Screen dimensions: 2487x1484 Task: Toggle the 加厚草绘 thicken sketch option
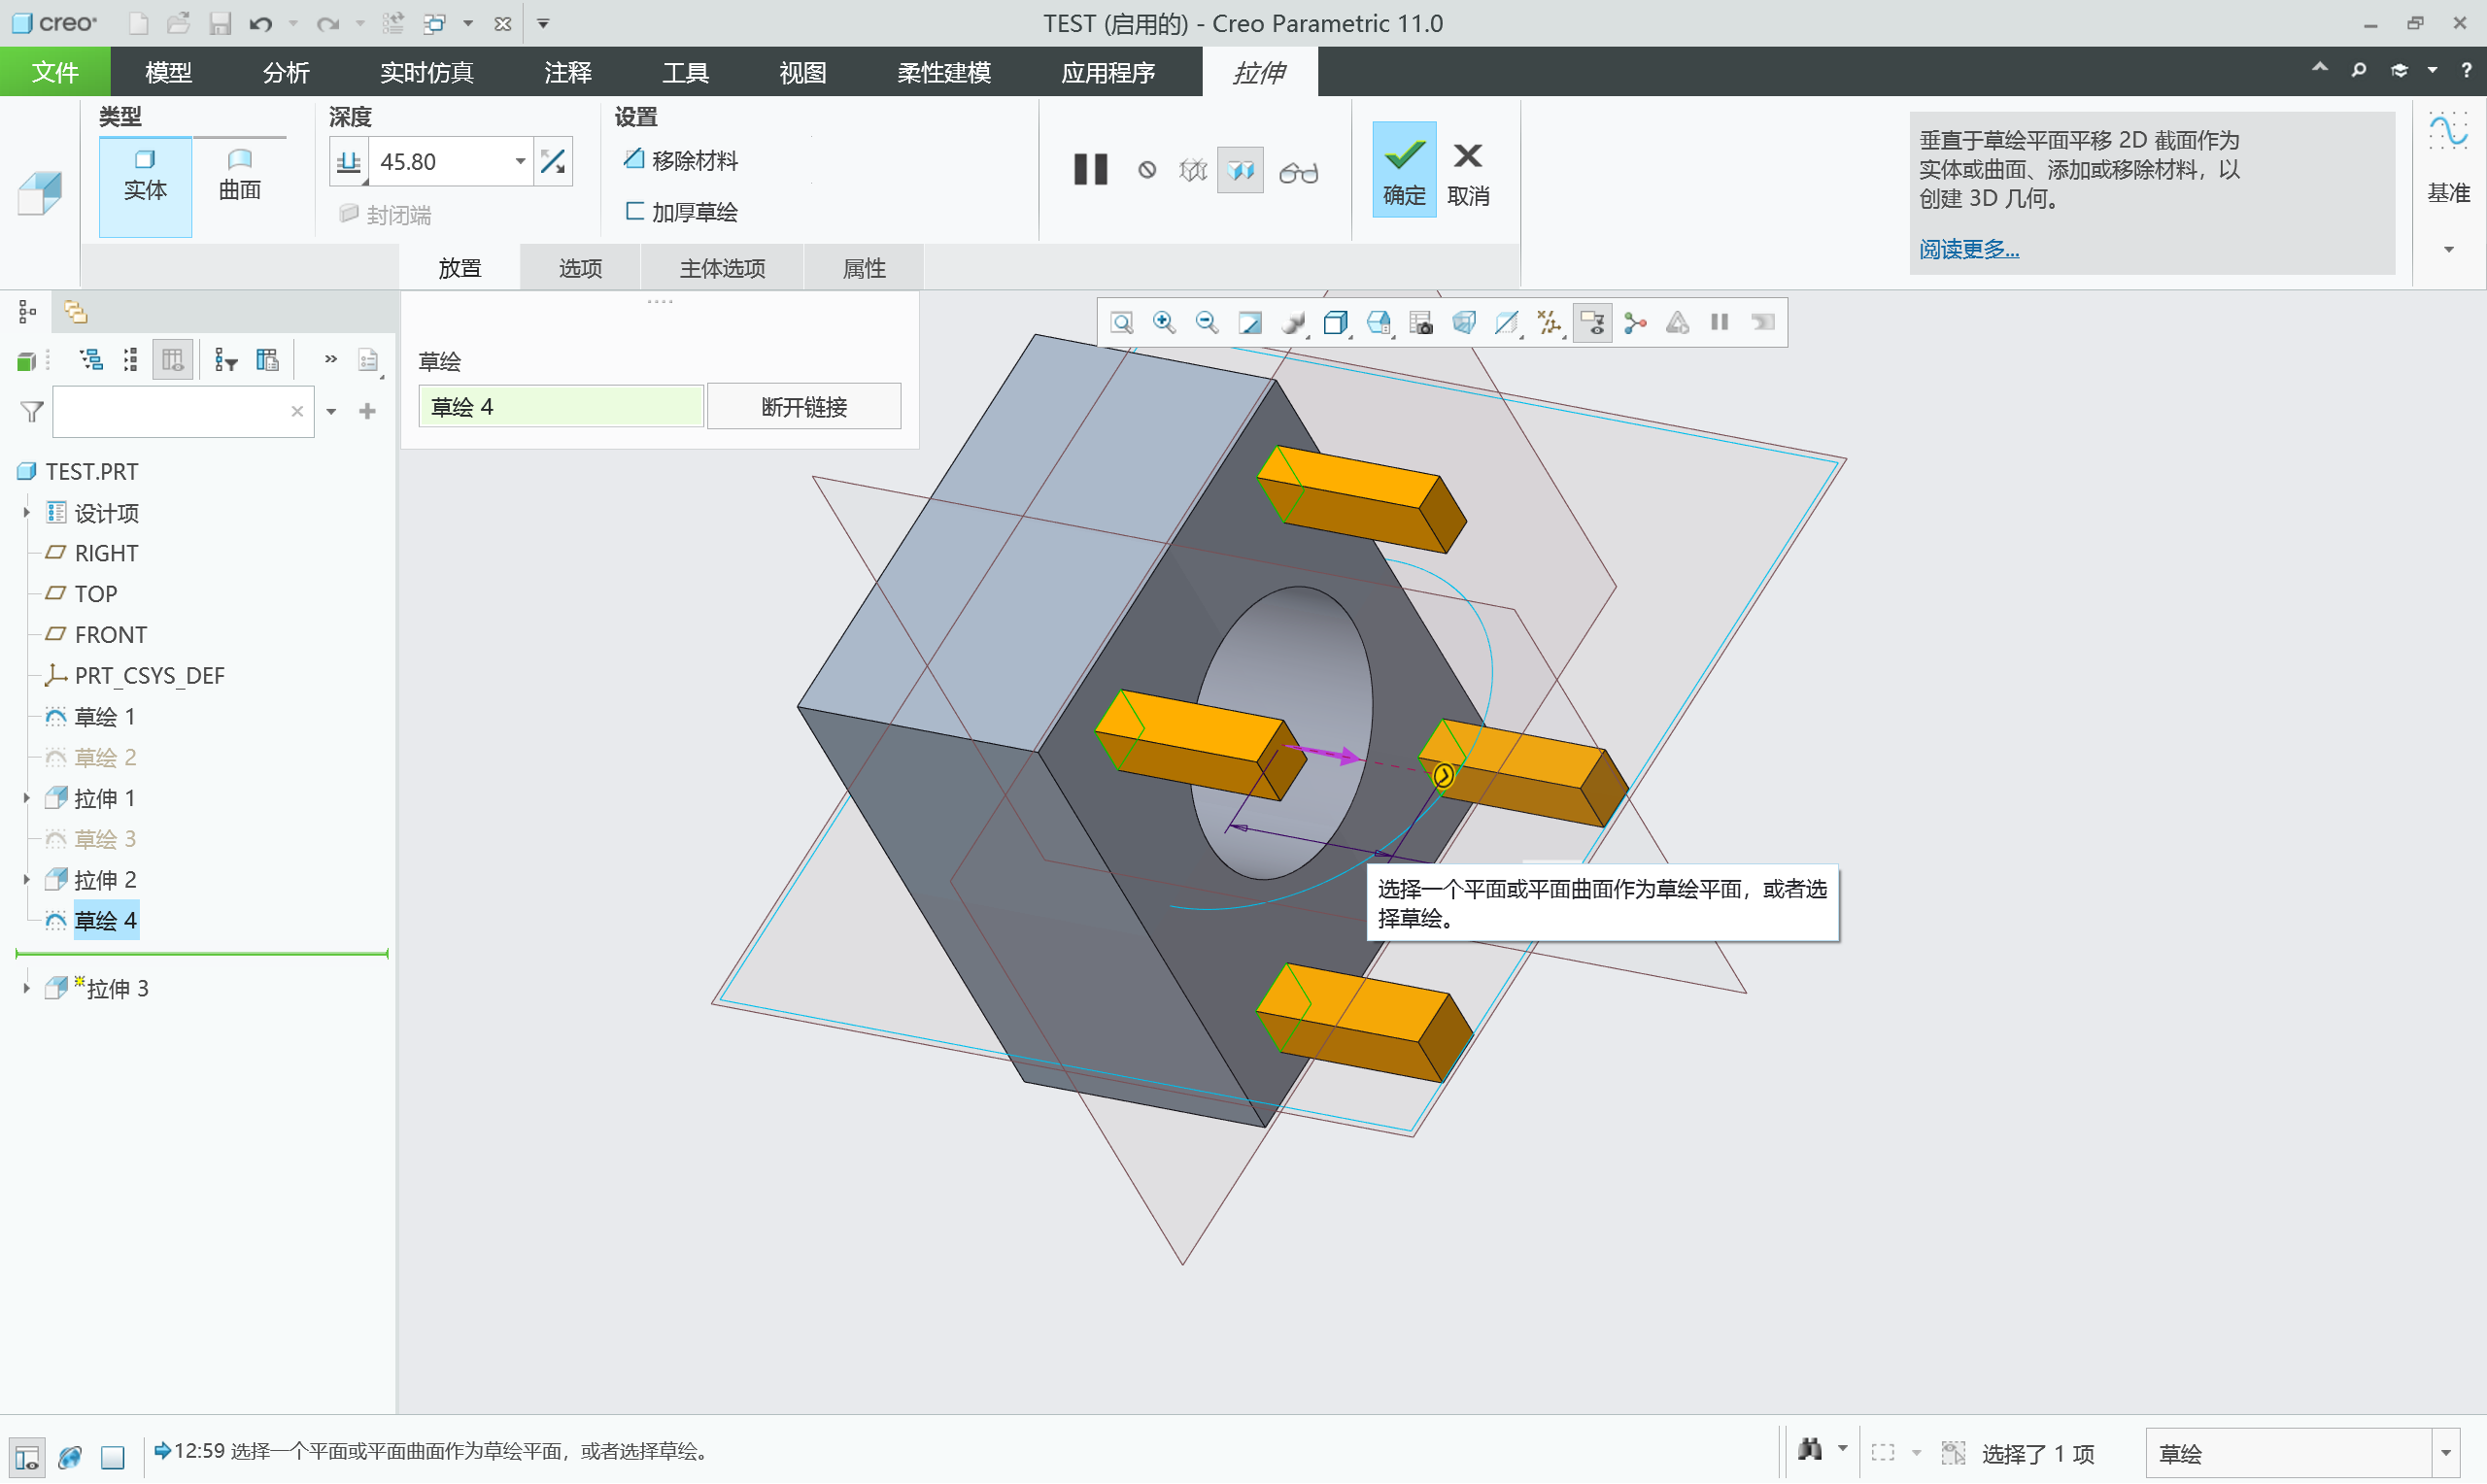pyautogui.click(x=681, y=212)
